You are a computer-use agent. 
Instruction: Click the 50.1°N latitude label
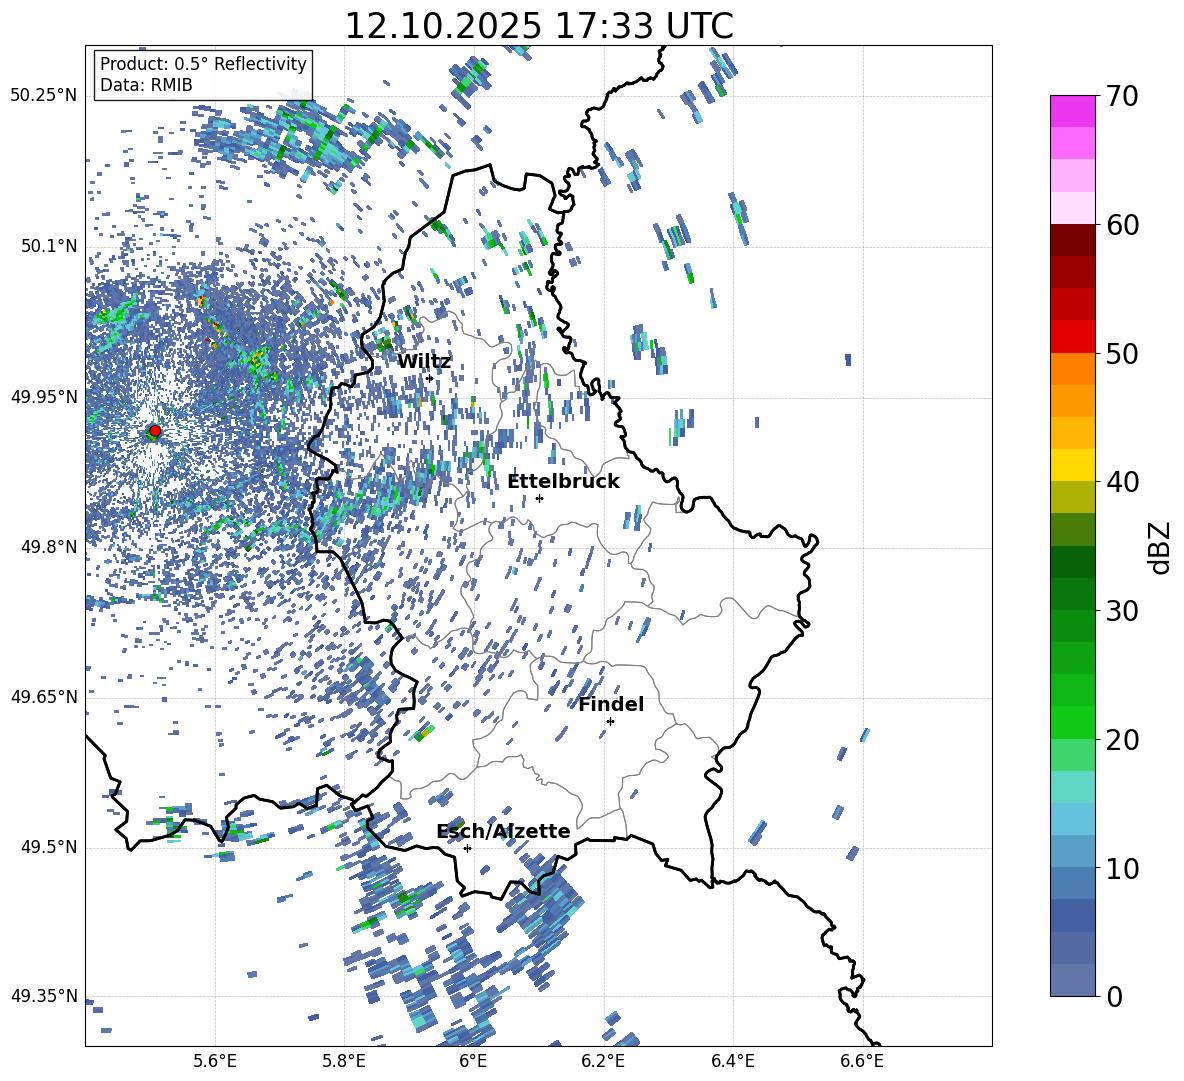click(x=49, y=246)
